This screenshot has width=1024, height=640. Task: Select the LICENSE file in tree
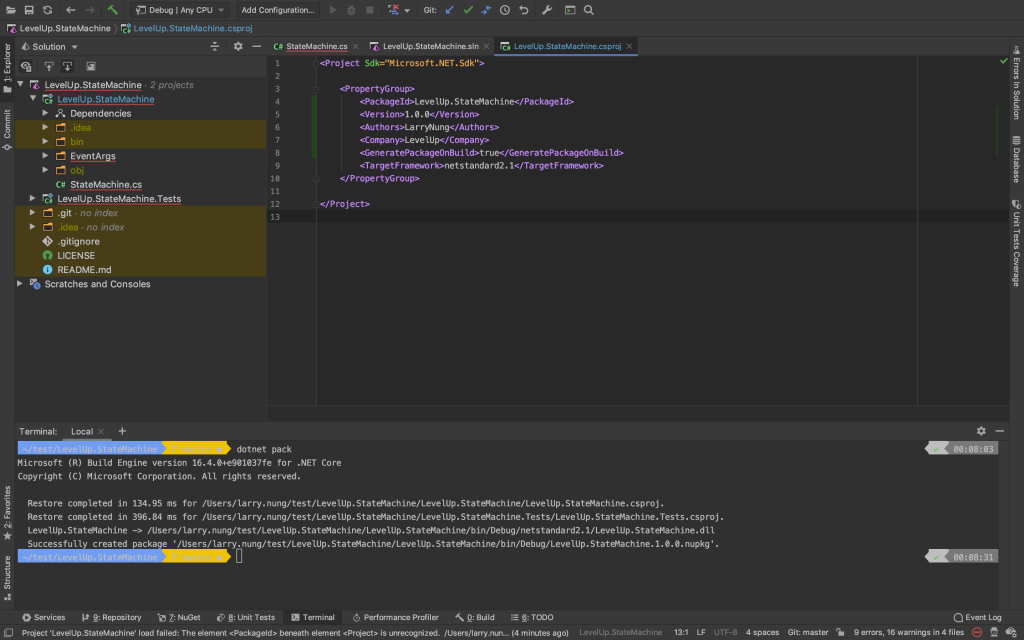click(x=76, y=256)
